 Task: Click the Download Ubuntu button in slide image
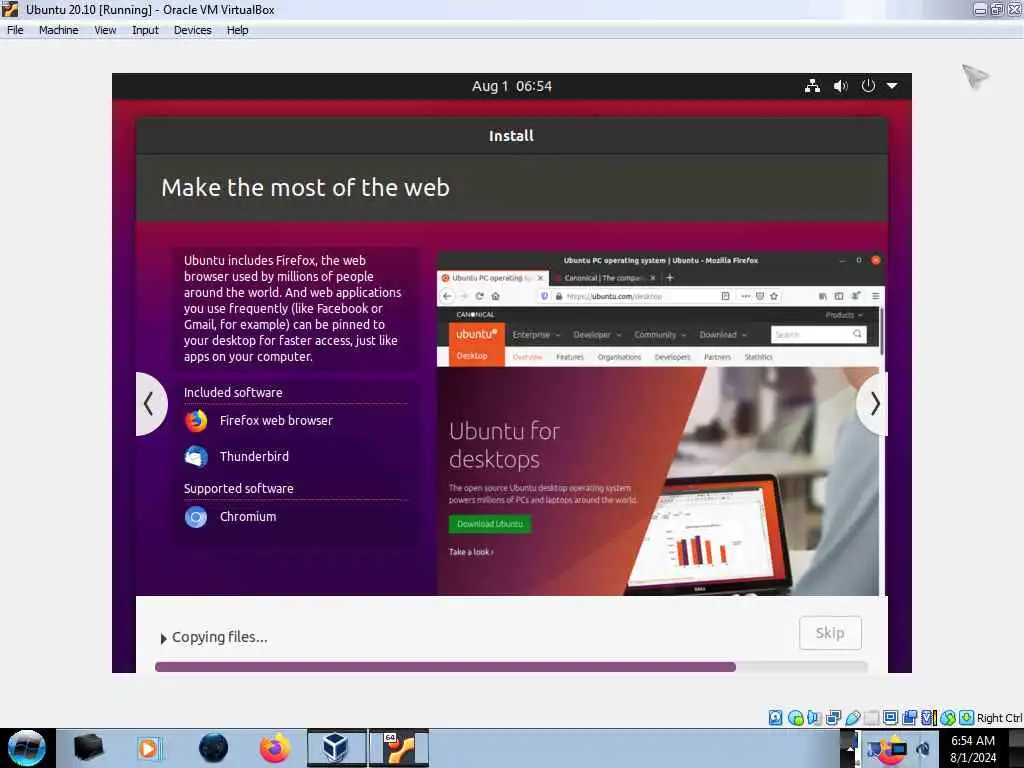[x=490, y=524]
